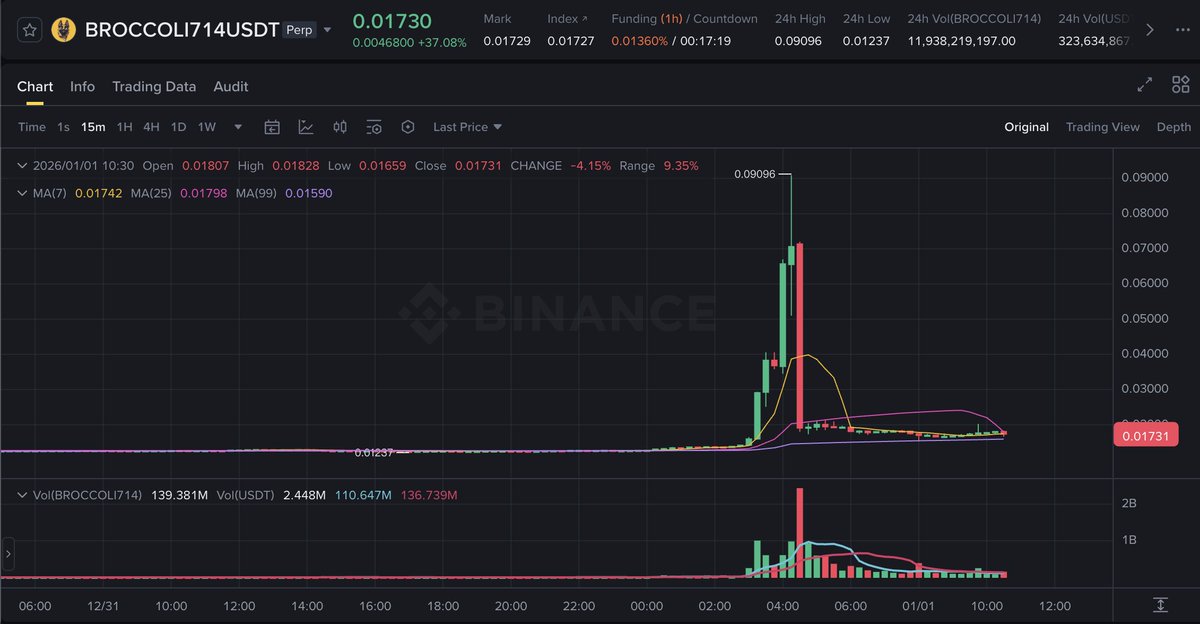Switch to the Trading View chart mode
The image size is (1200, 624).
[x=1102, y=127]
